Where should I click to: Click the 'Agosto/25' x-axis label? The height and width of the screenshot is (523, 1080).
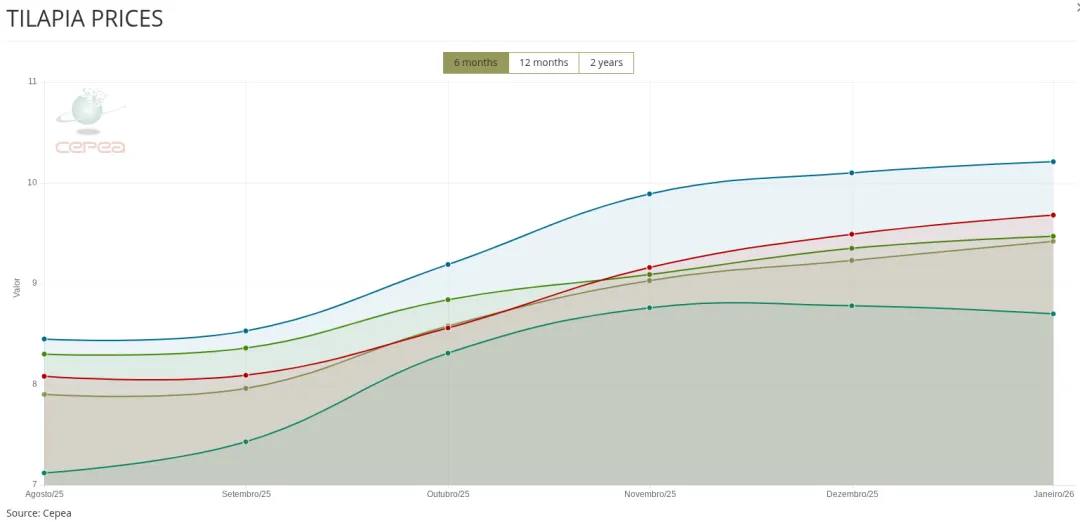tap(44, 495)
